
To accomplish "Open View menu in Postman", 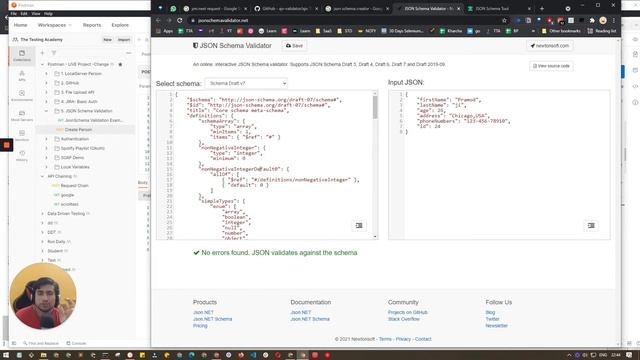I will coord(36,13).
